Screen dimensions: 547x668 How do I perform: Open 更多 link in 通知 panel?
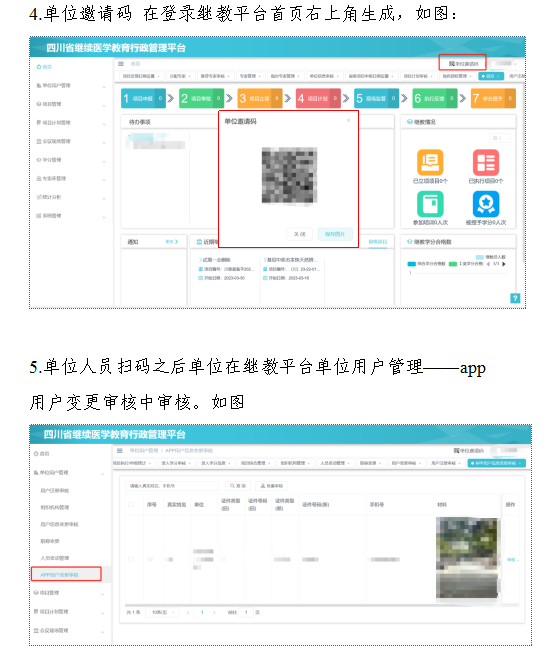[x=171, y=242]
